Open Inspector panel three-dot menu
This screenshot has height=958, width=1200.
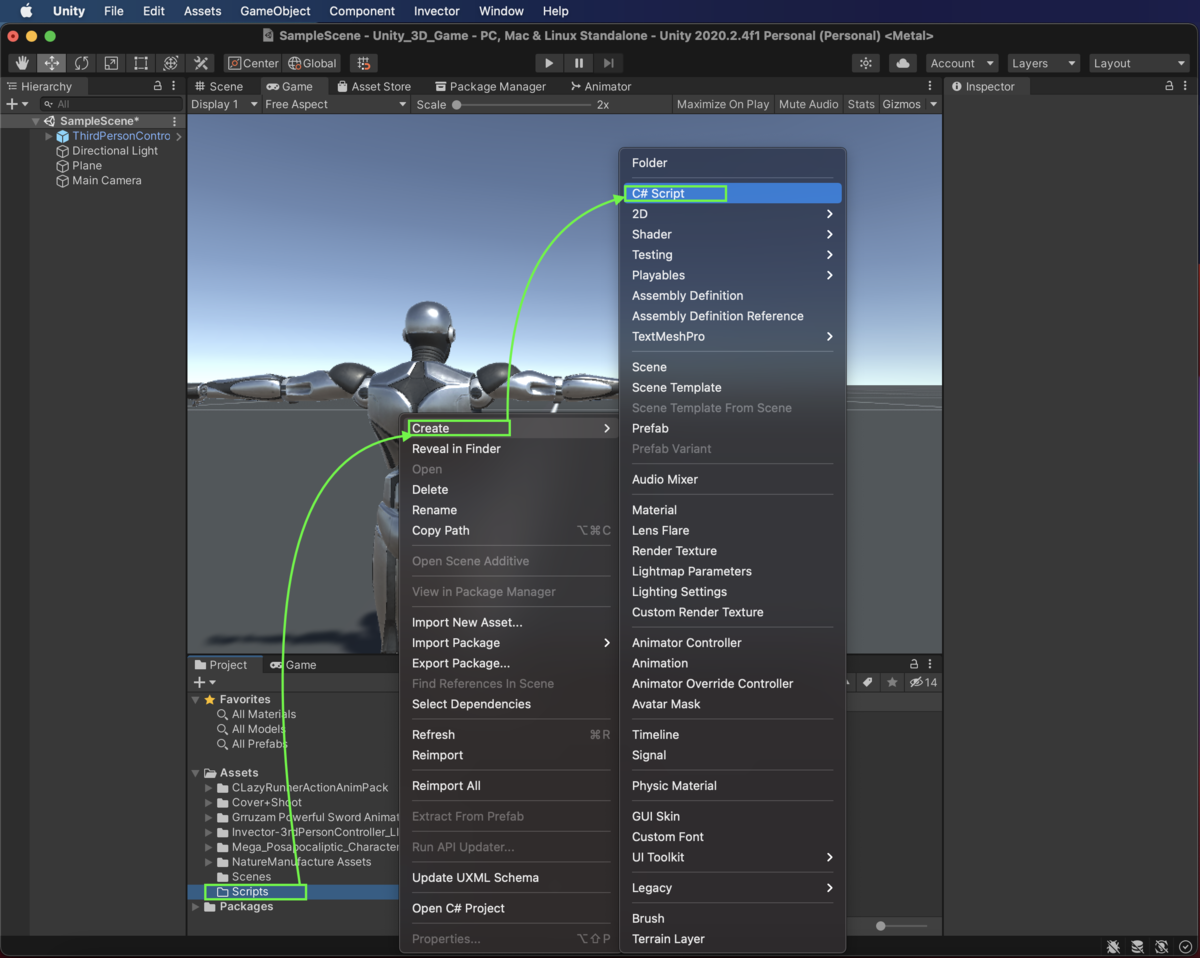[1185, 87]
